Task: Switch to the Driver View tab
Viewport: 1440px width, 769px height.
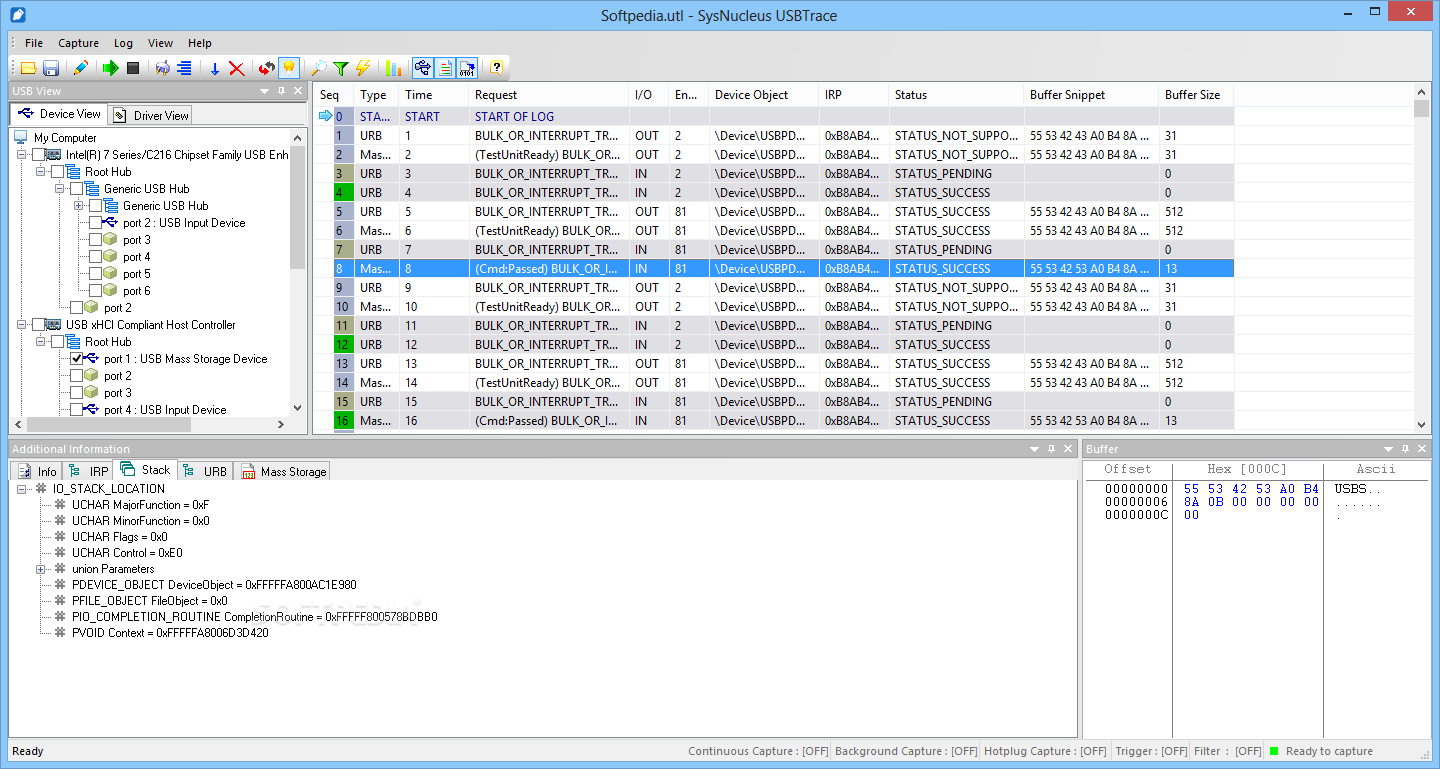Action: point(150,115)
